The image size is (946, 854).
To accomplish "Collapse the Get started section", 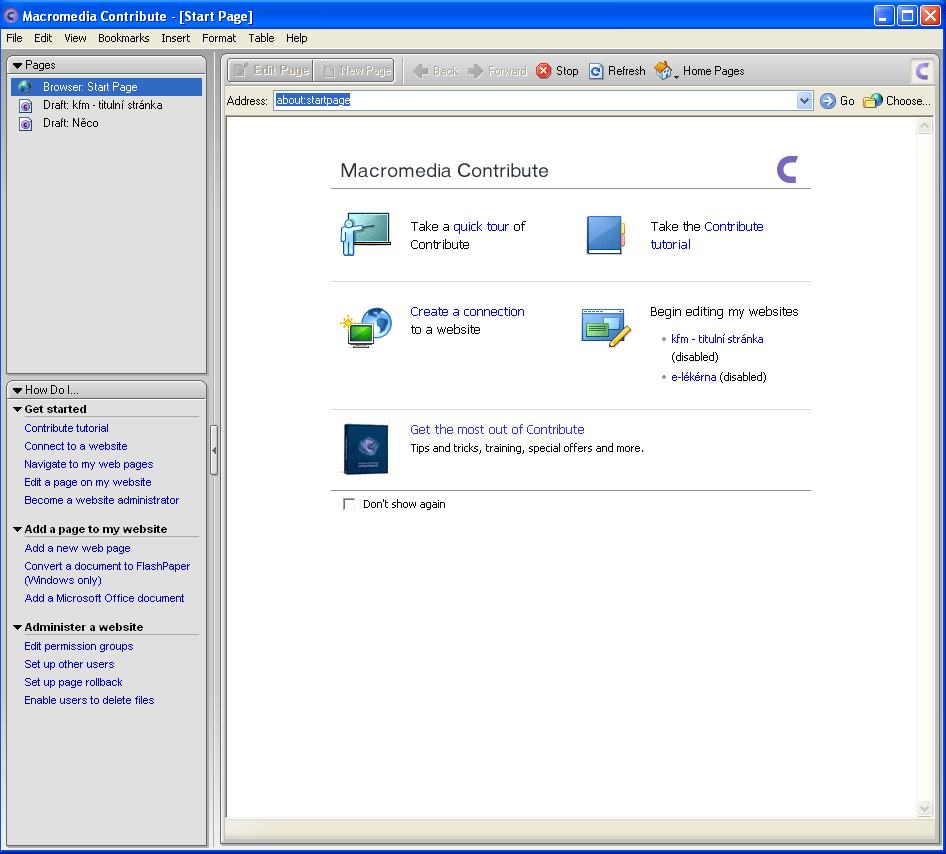I will point(17,409).
